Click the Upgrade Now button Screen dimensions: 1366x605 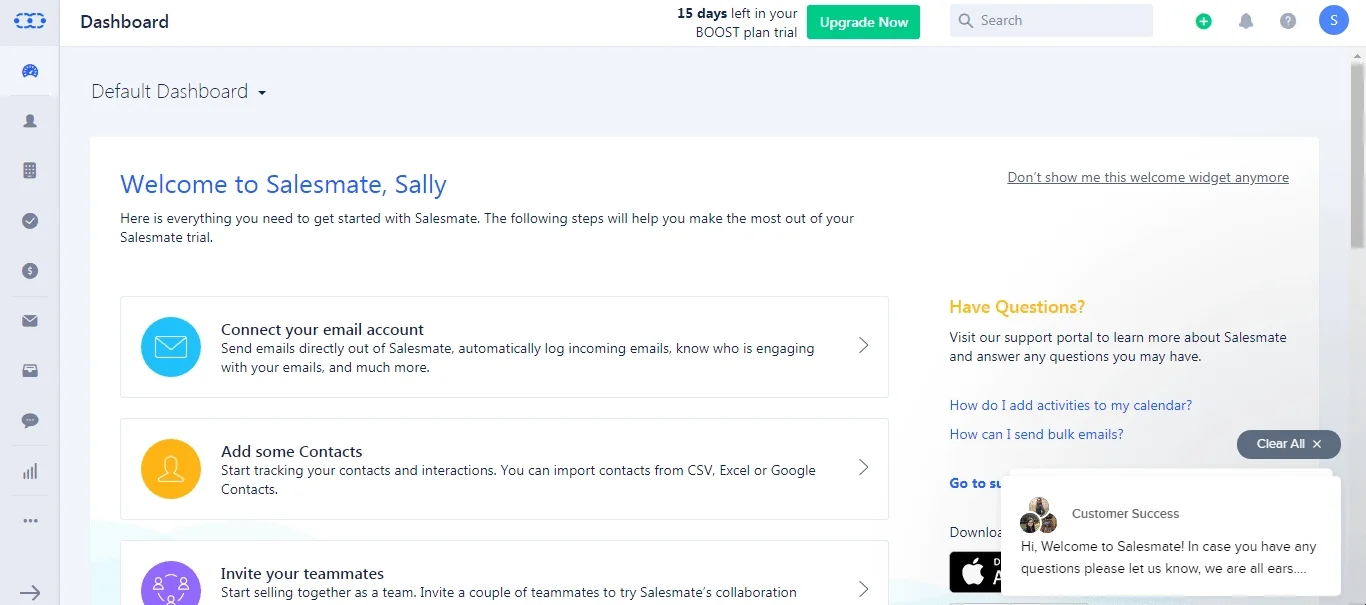pos(863,22)
